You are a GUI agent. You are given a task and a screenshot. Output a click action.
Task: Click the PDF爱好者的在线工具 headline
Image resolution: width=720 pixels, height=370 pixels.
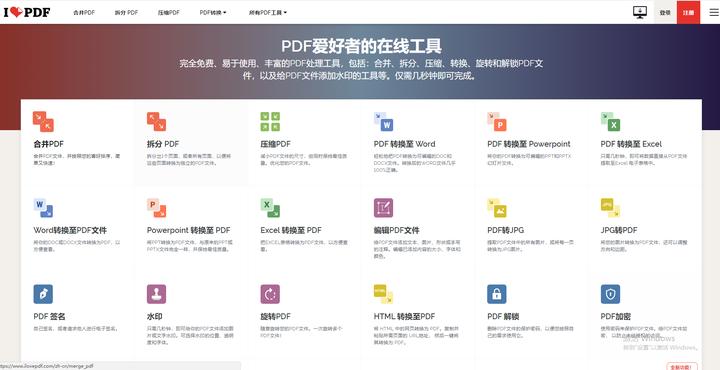click(x=361, y=46)
